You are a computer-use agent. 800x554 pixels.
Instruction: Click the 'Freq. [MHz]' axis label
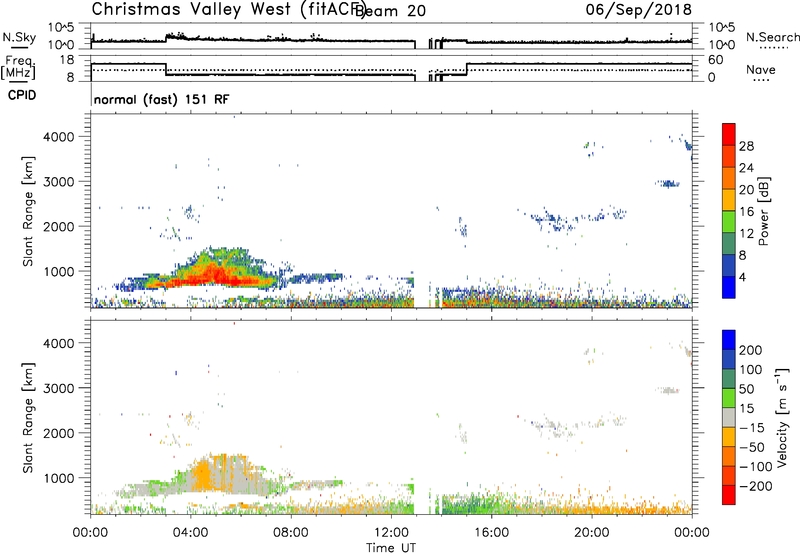click(19, 68)
